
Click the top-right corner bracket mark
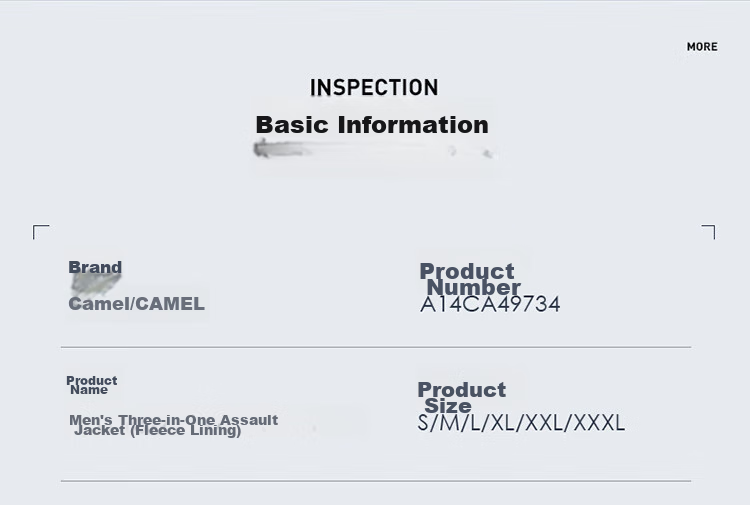tap(708, 232)
